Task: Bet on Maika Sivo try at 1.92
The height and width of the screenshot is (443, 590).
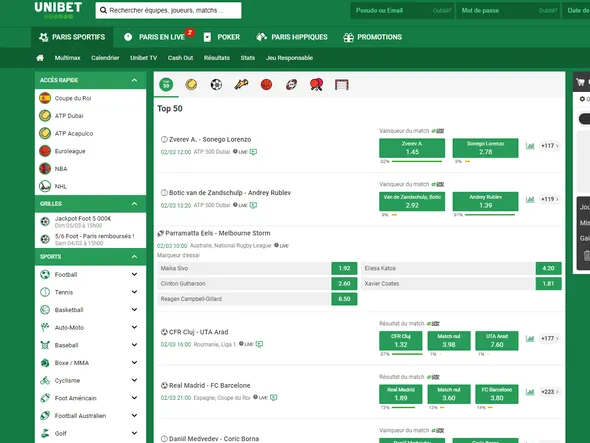Action: (344, 268)
